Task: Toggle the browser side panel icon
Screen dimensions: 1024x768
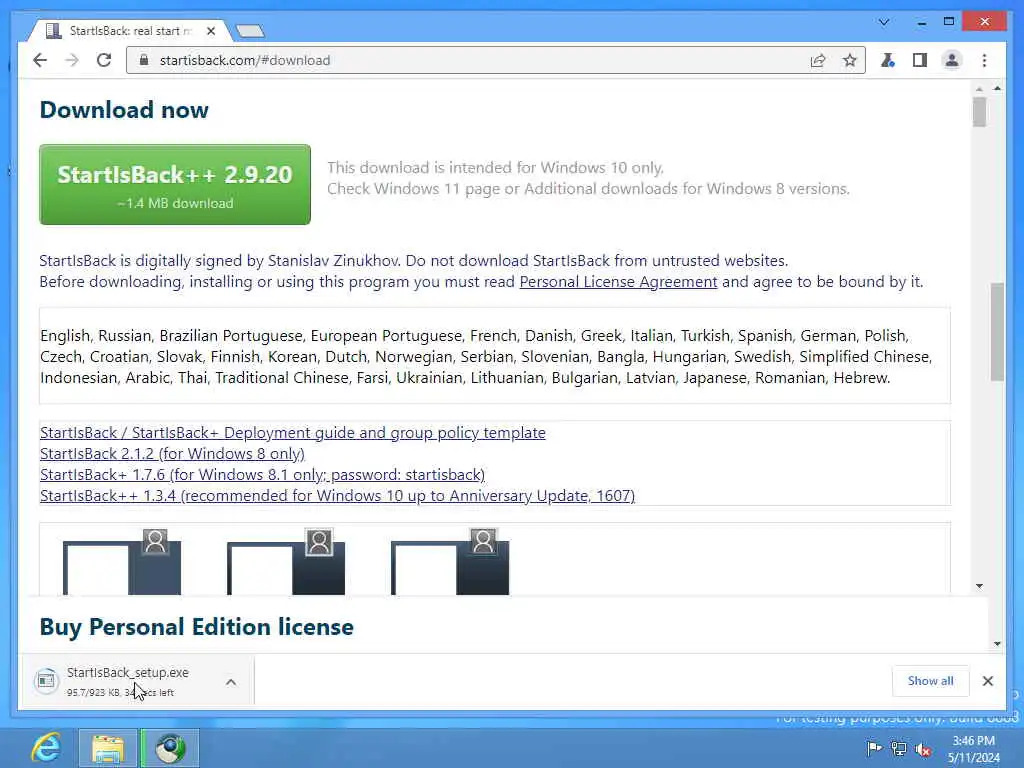Action: point(920,61)
